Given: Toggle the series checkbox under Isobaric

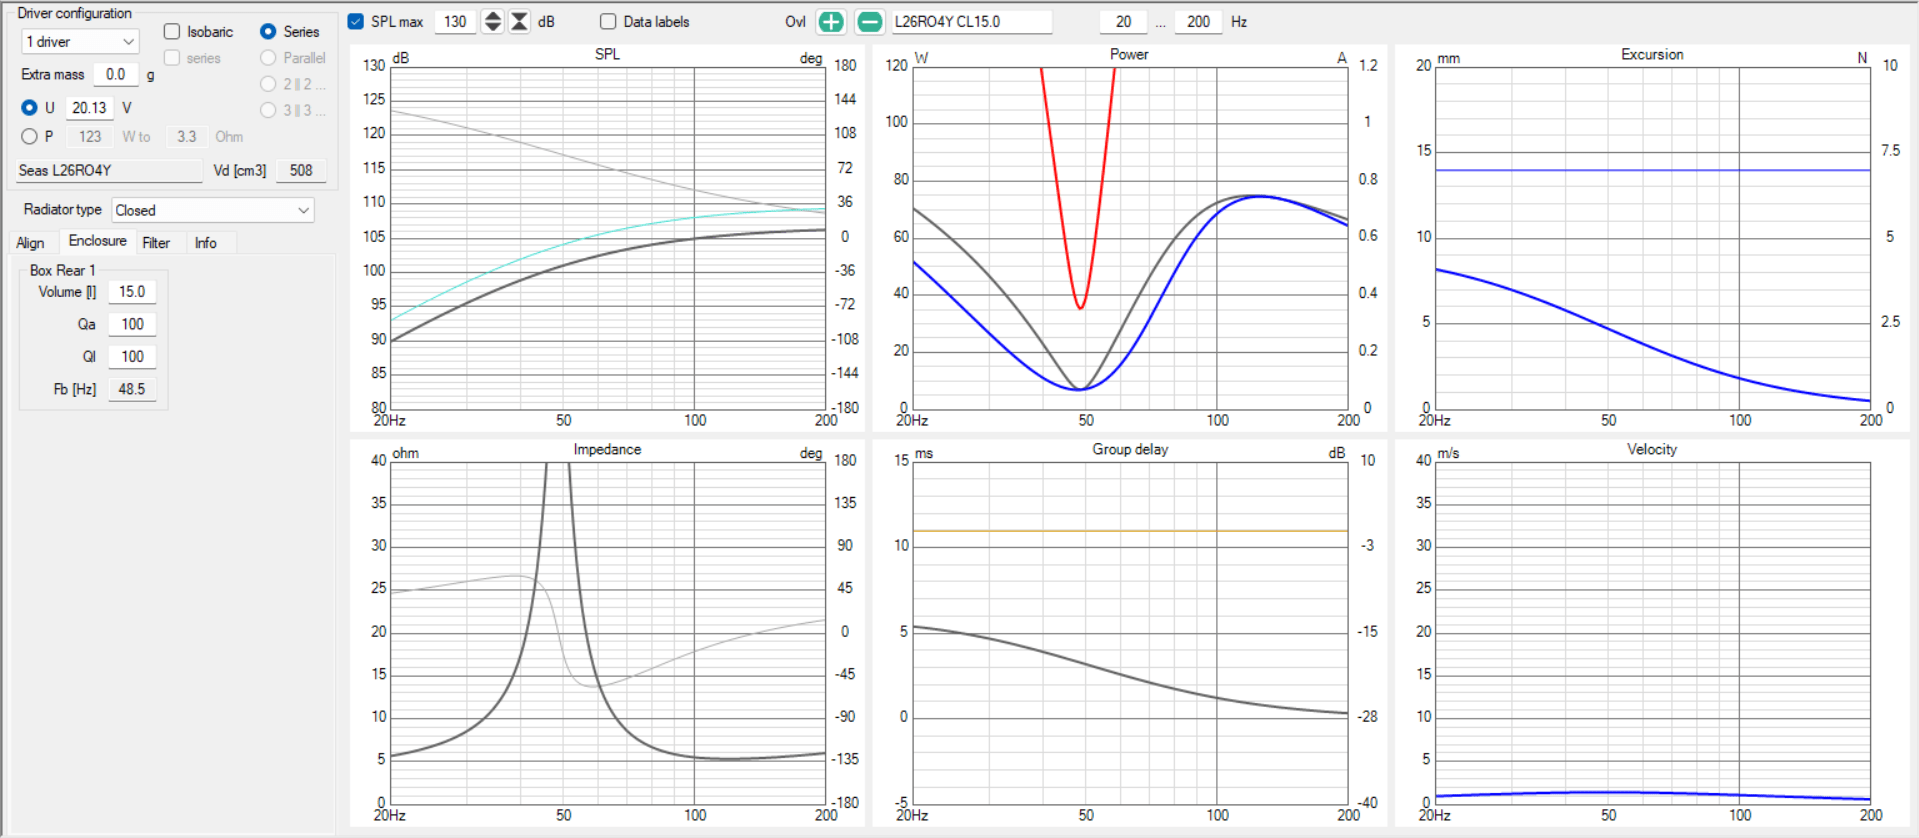Looking at the screenshot, I should point(172,58).
